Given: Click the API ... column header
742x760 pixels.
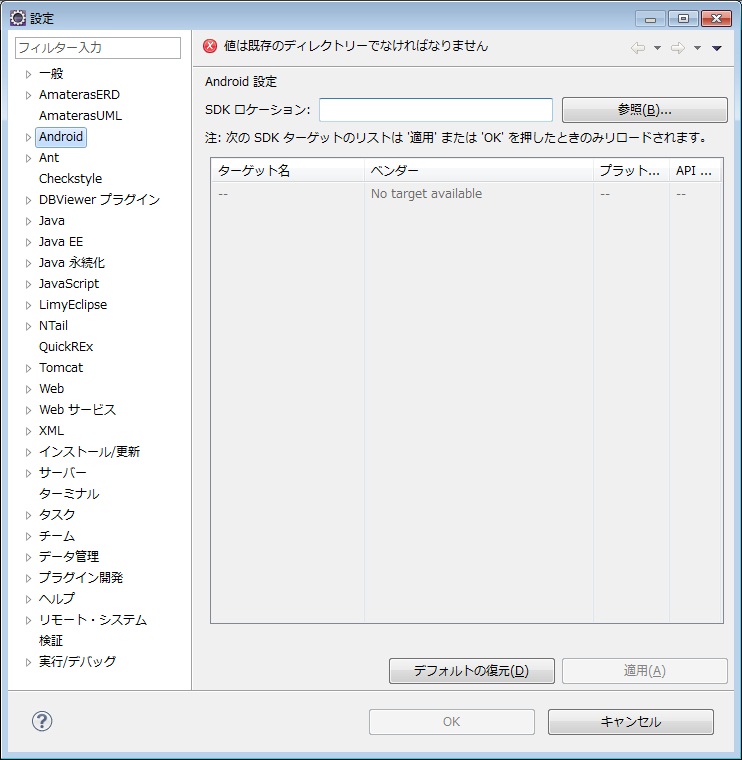Looking at the screenshot, I should click(695, 171).
